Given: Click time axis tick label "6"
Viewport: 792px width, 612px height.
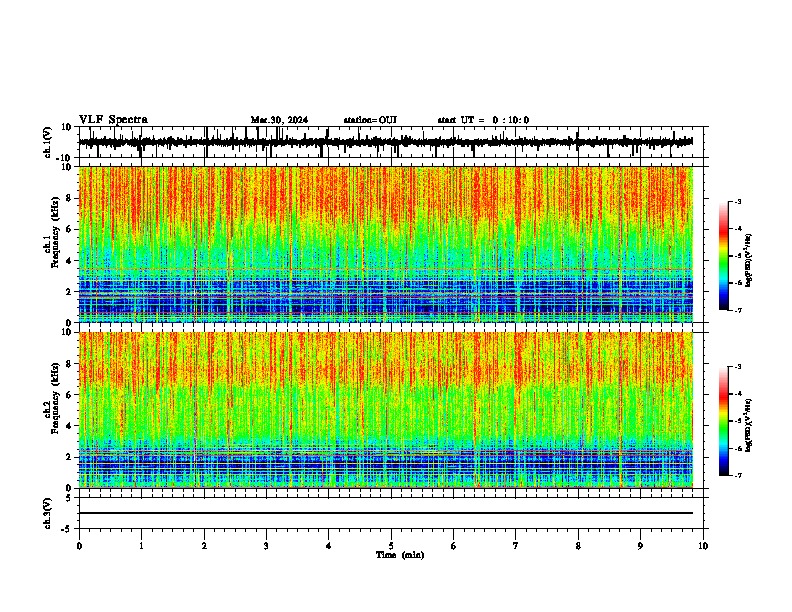Looking at the screenshot, I should [454, 546].
